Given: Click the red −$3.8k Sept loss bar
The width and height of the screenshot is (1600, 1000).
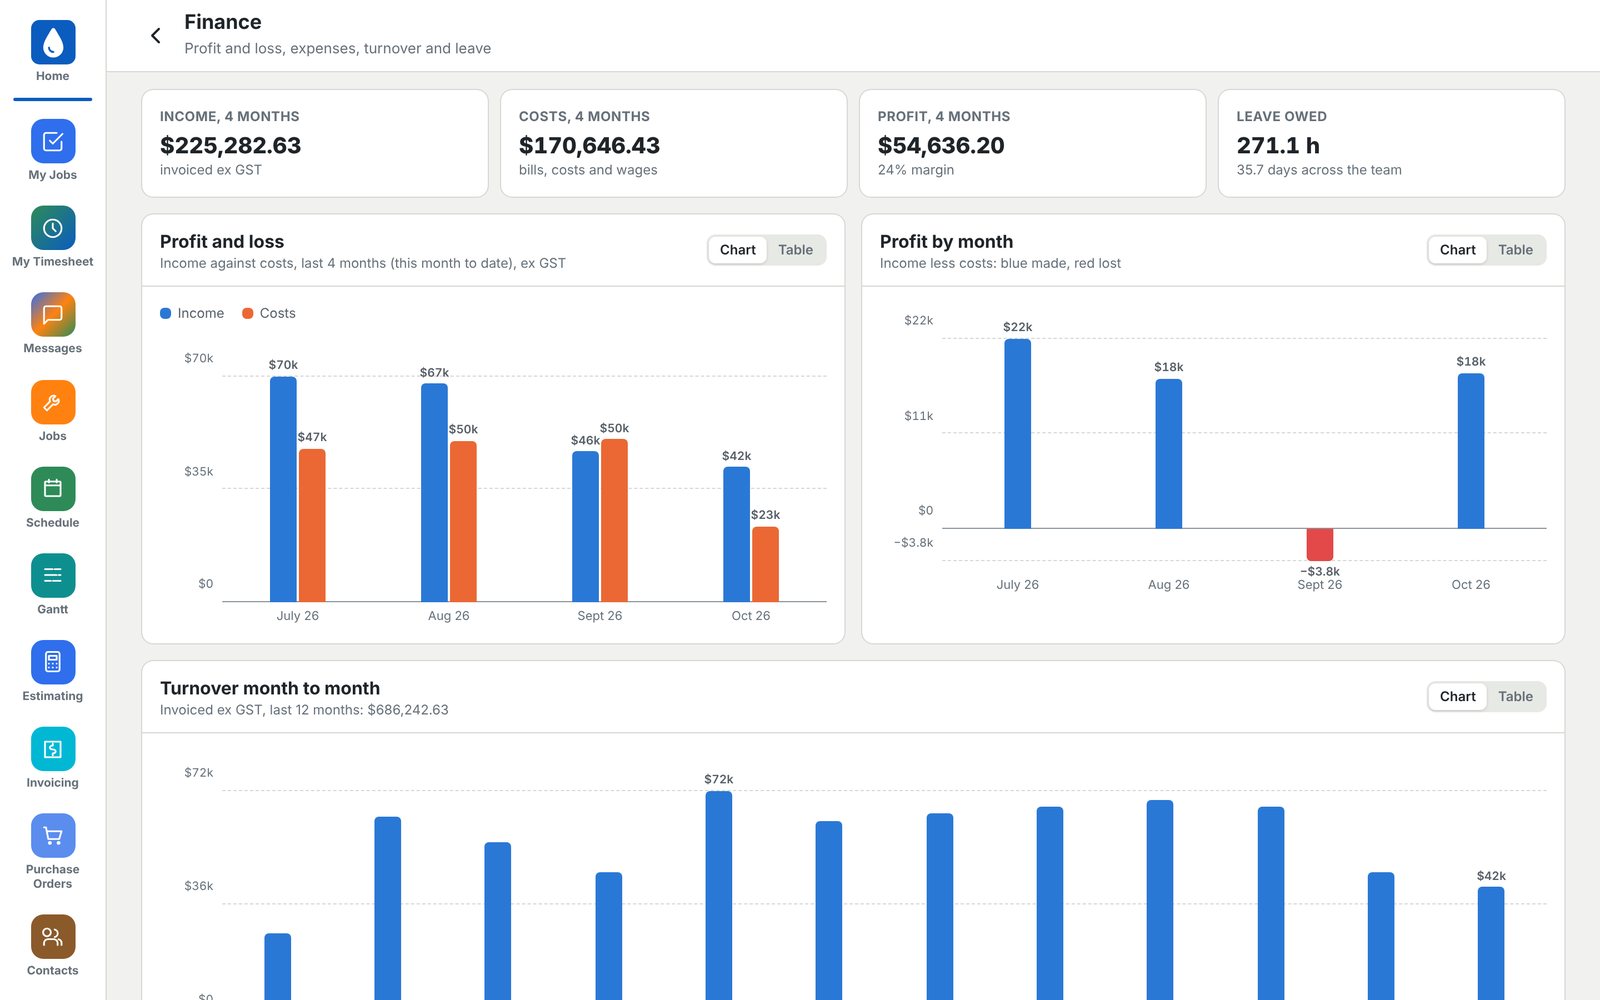Looking at the screenshot, I should [x=1320, y=544].
